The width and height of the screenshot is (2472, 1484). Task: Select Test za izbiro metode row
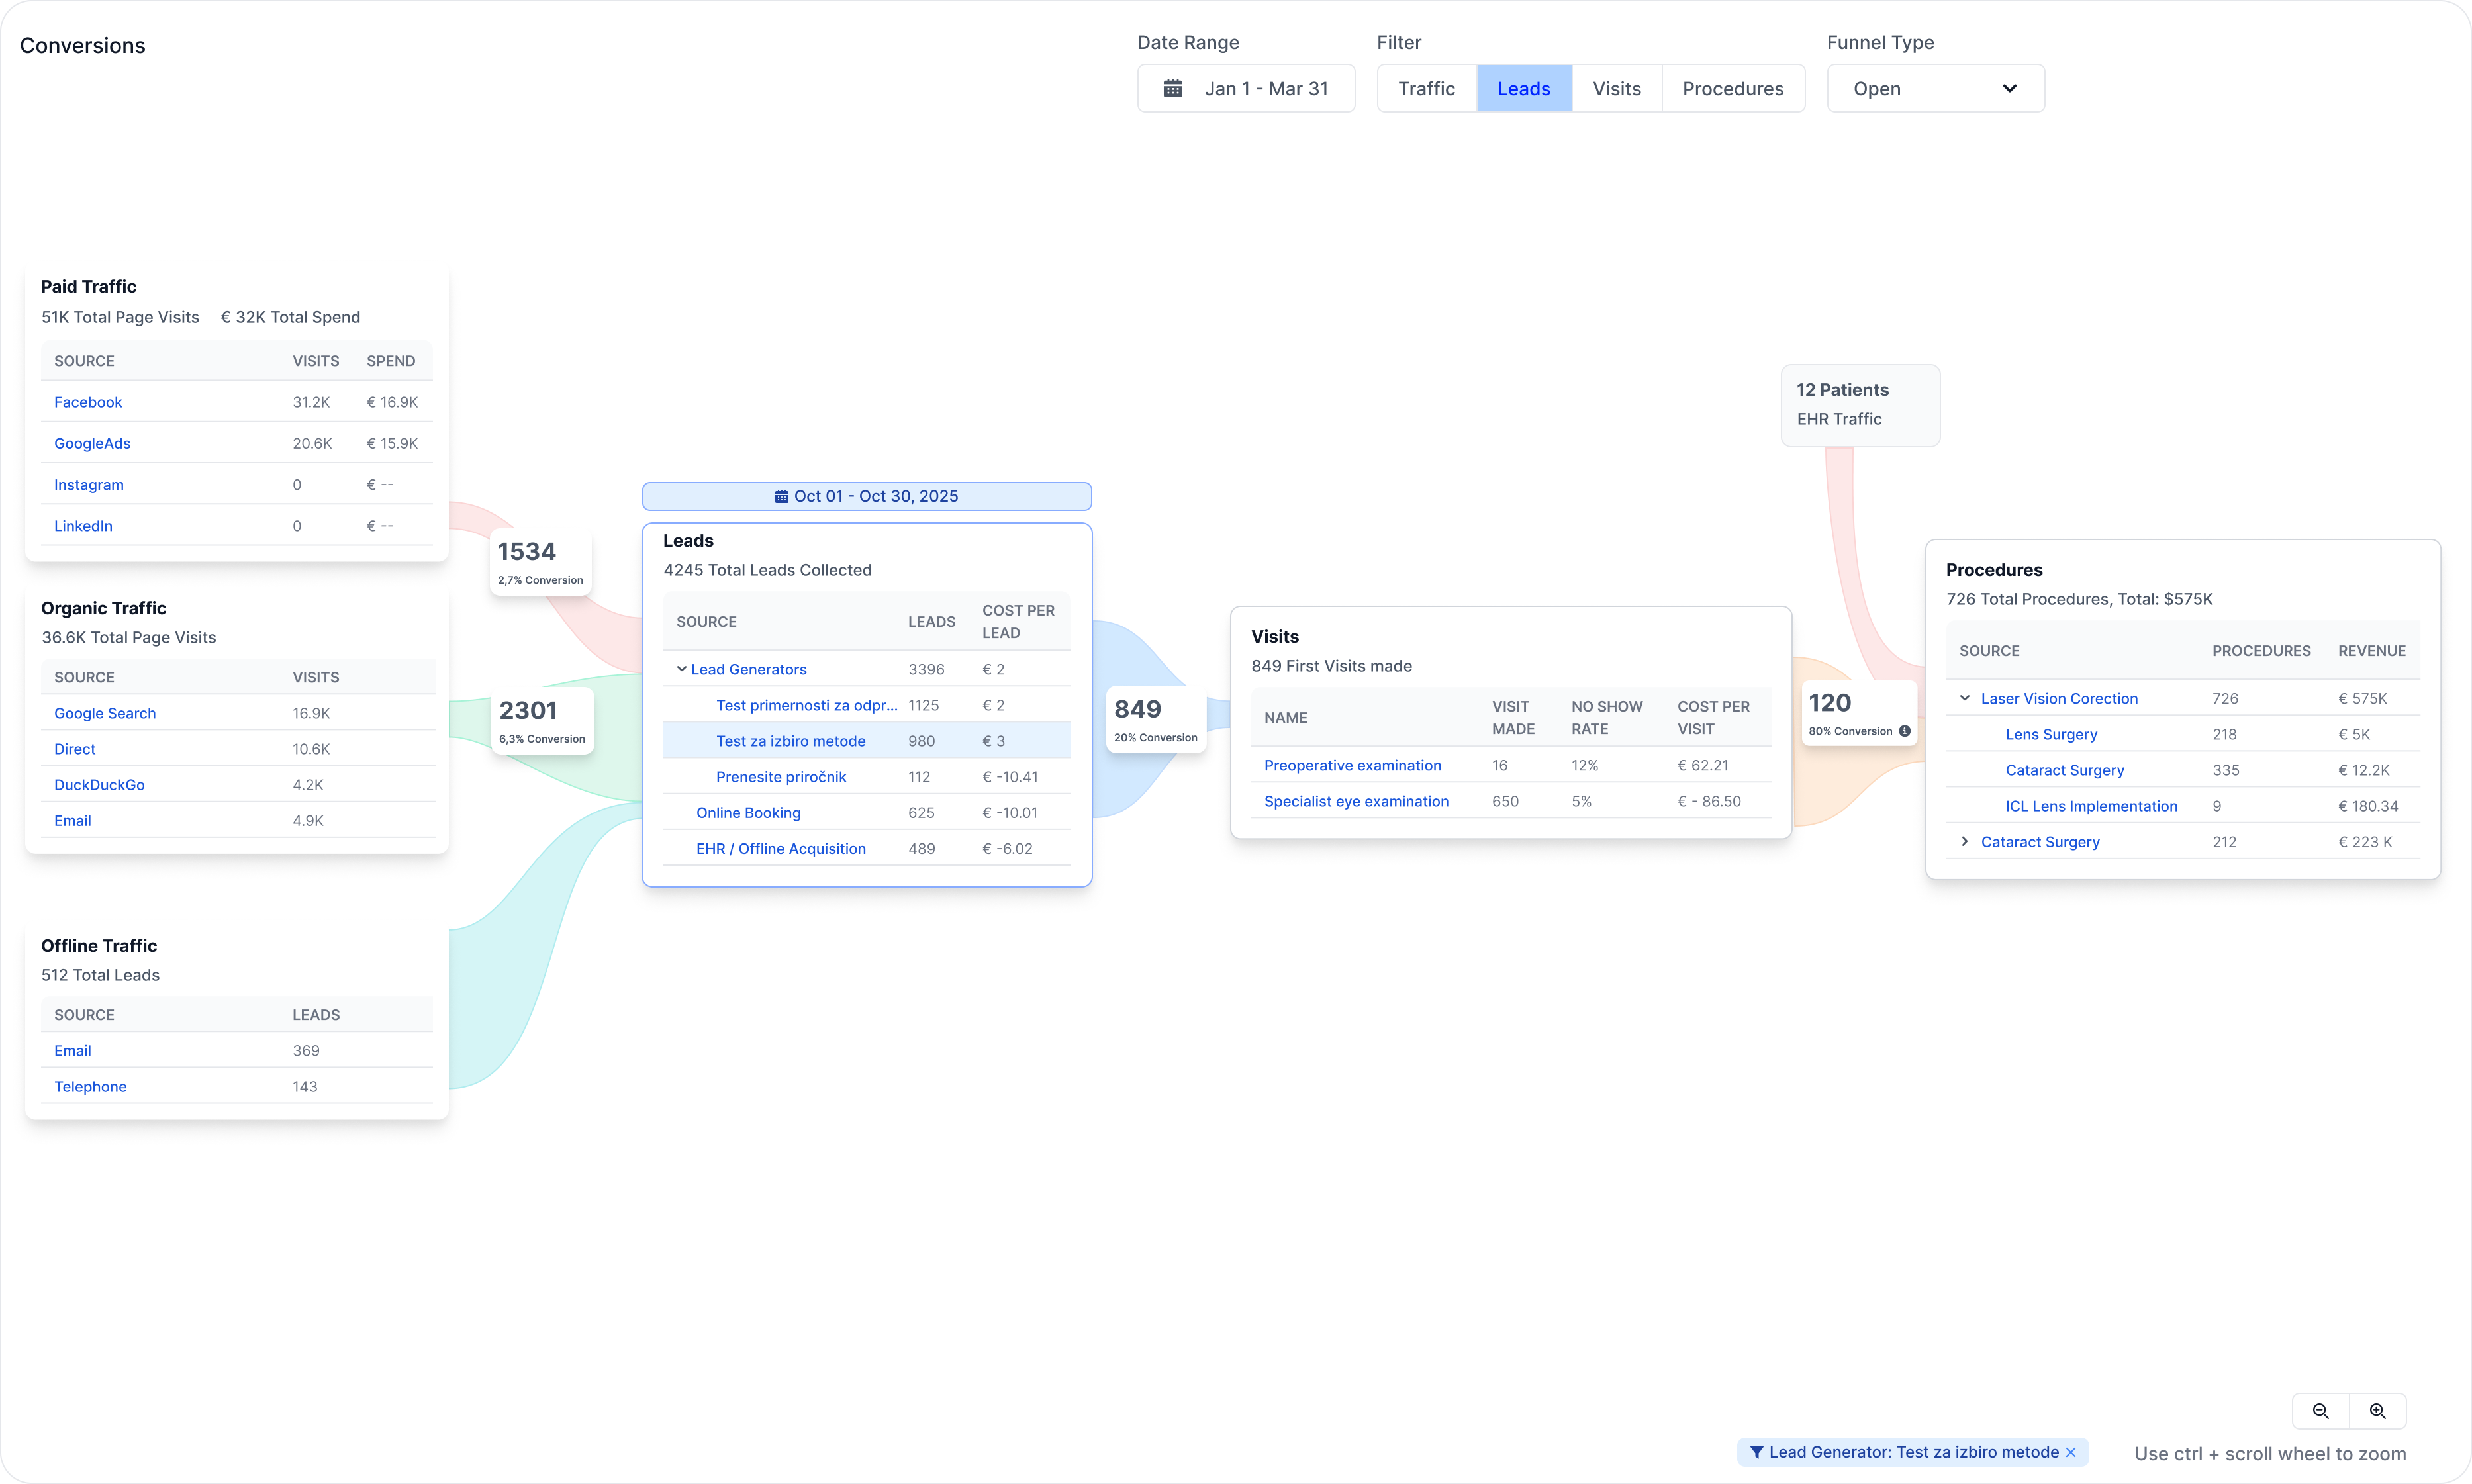click(x=867, y=741)
